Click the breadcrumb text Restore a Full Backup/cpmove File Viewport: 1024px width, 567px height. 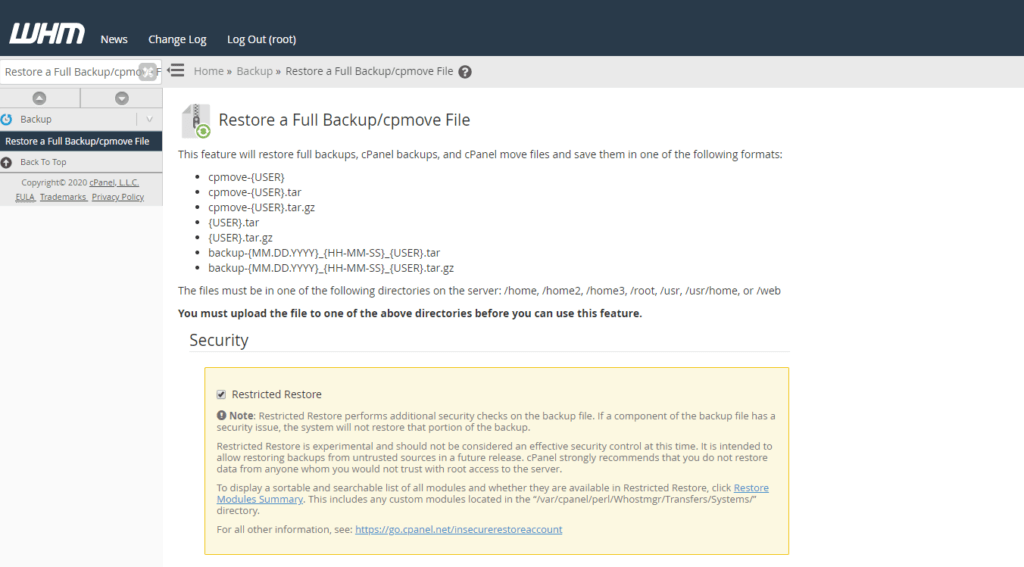(x=369, y=71)
